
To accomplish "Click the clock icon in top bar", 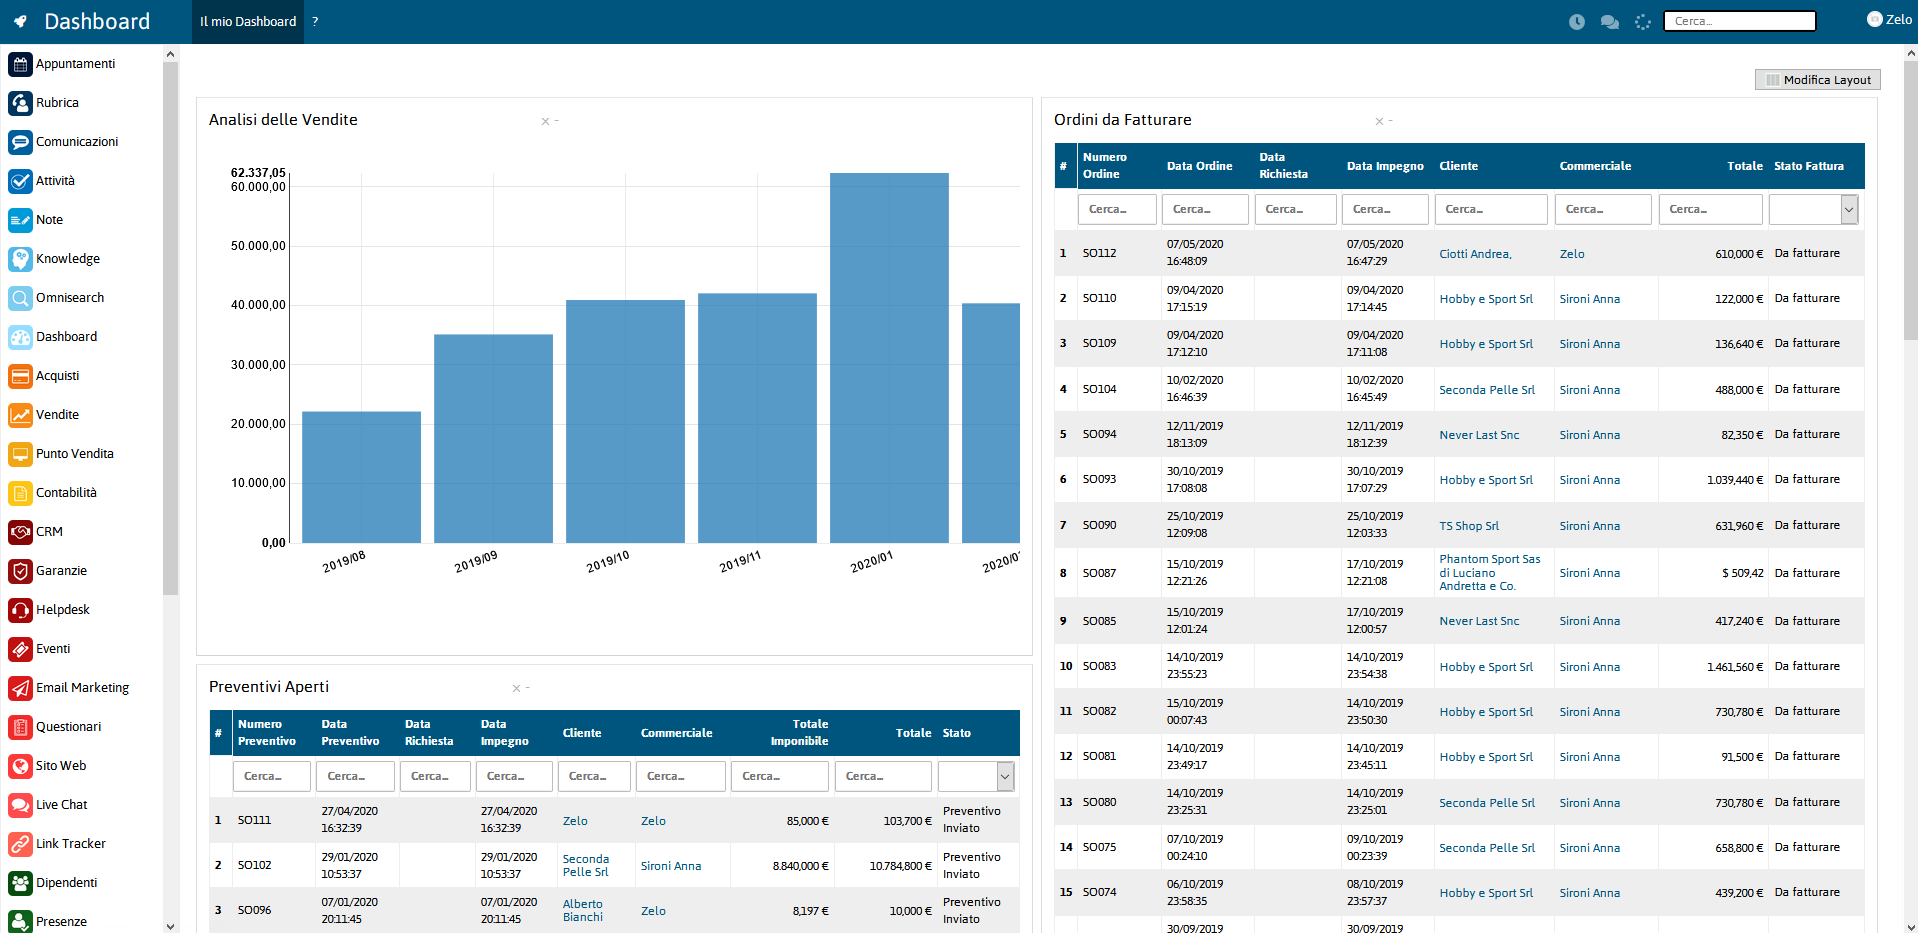I will 1577,21.
